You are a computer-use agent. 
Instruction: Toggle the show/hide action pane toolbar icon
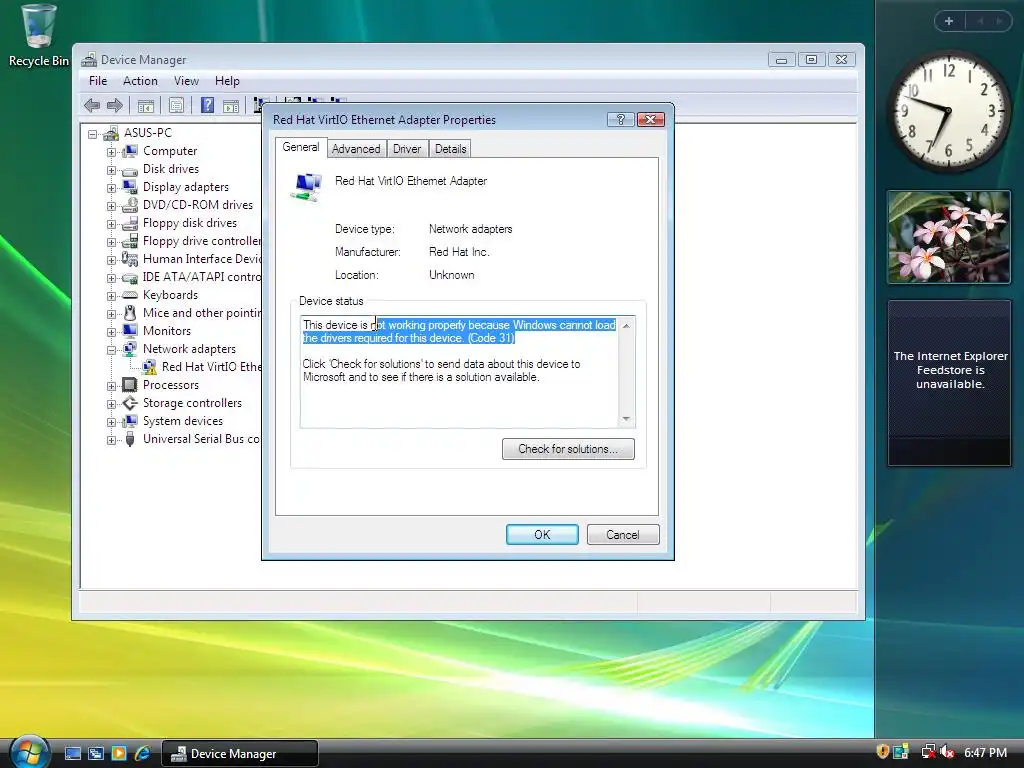tap(231, 105)
